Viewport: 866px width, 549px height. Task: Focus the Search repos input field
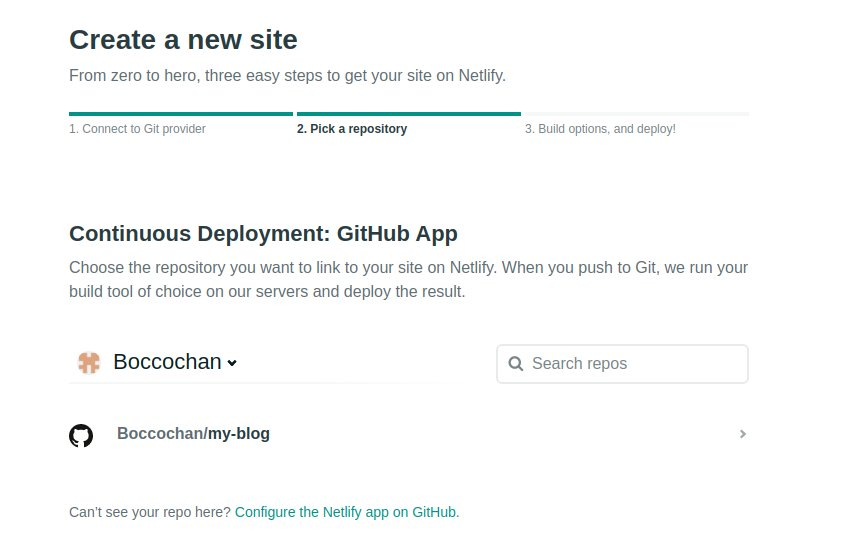tap(622, 364)
